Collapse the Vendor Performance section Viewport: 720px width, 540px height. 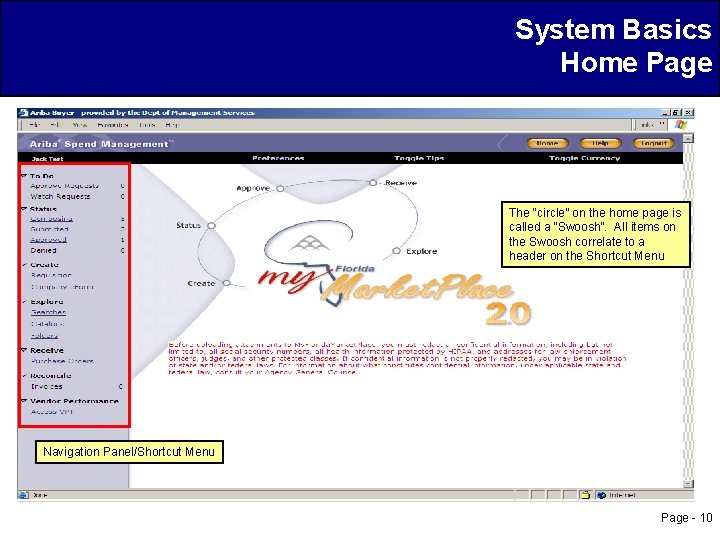point(24,401)
